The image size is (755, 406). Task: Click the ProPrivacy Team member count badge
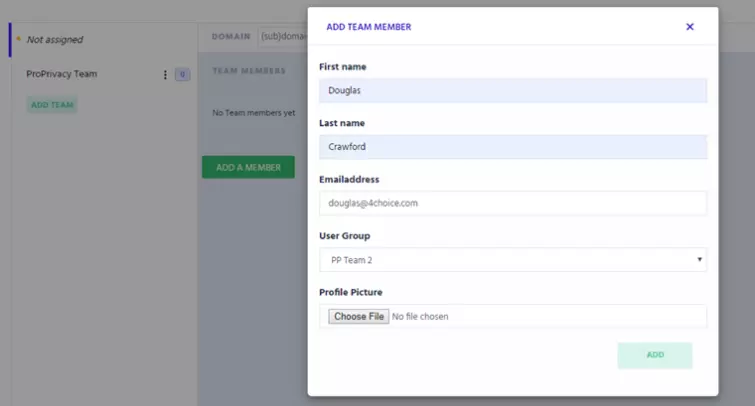coord(182,75)
